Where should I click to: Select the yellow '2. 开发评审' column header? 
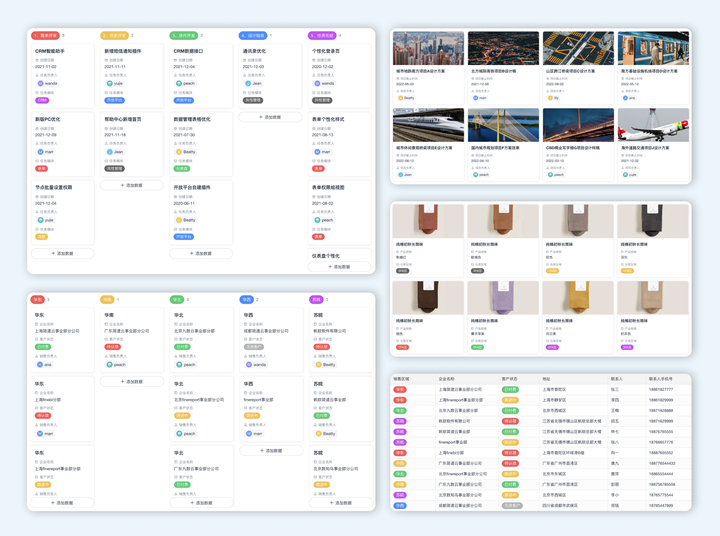click(x=115, y=35)
